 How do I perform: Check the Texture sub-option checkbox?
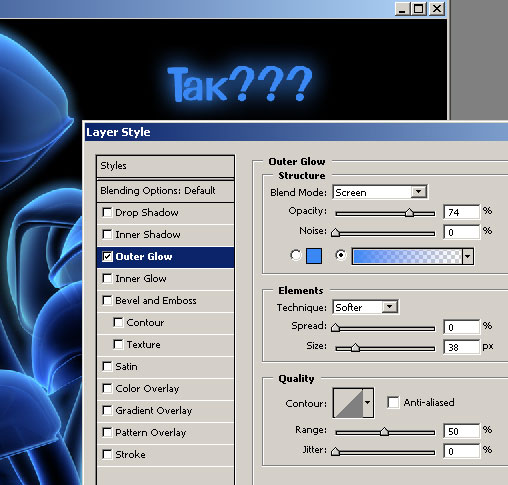click(x=118, y=344)
